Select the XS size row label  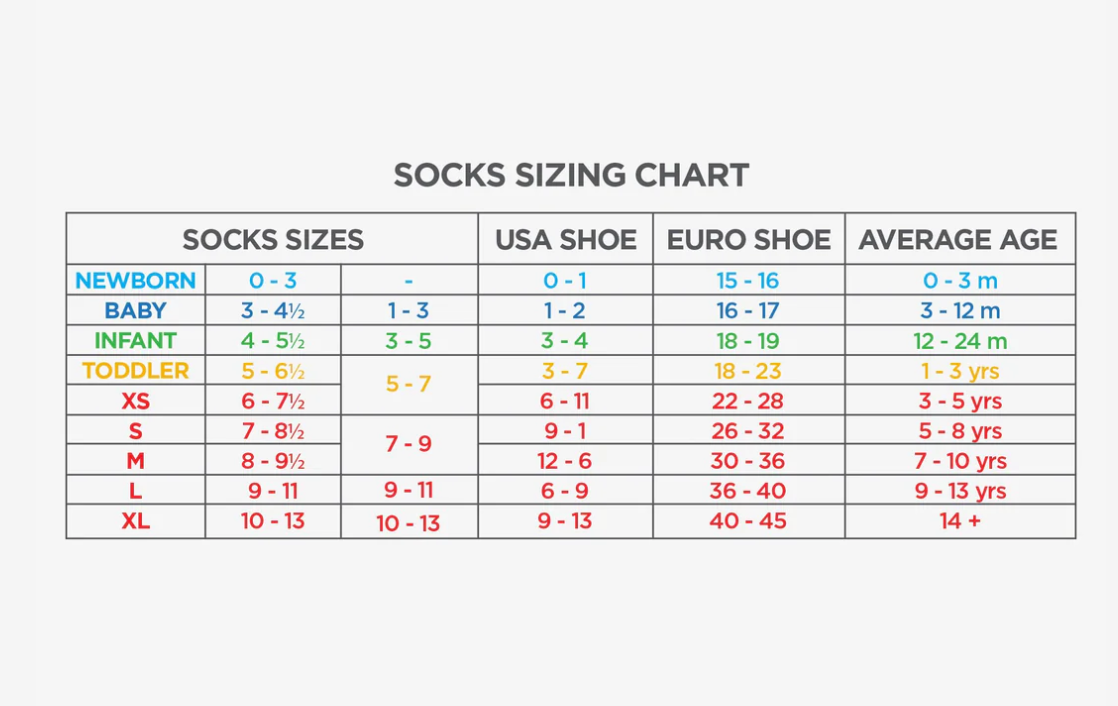(136, 401)
